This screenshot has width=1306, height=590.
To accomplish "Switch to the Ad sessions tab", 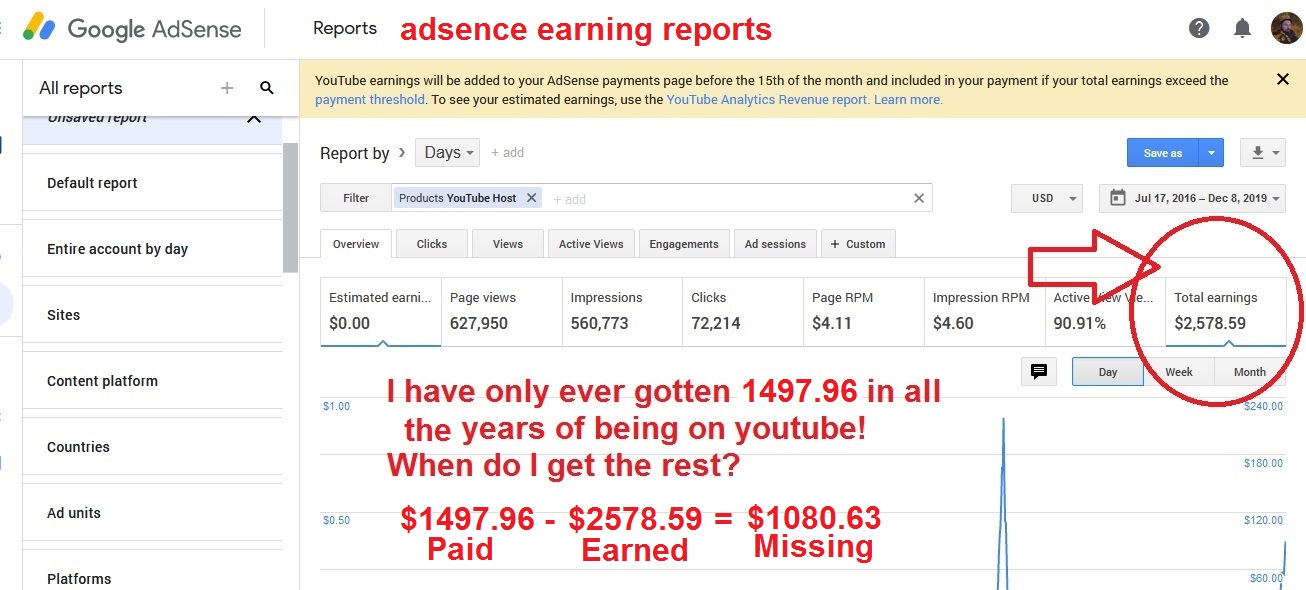I will (775, 244).
